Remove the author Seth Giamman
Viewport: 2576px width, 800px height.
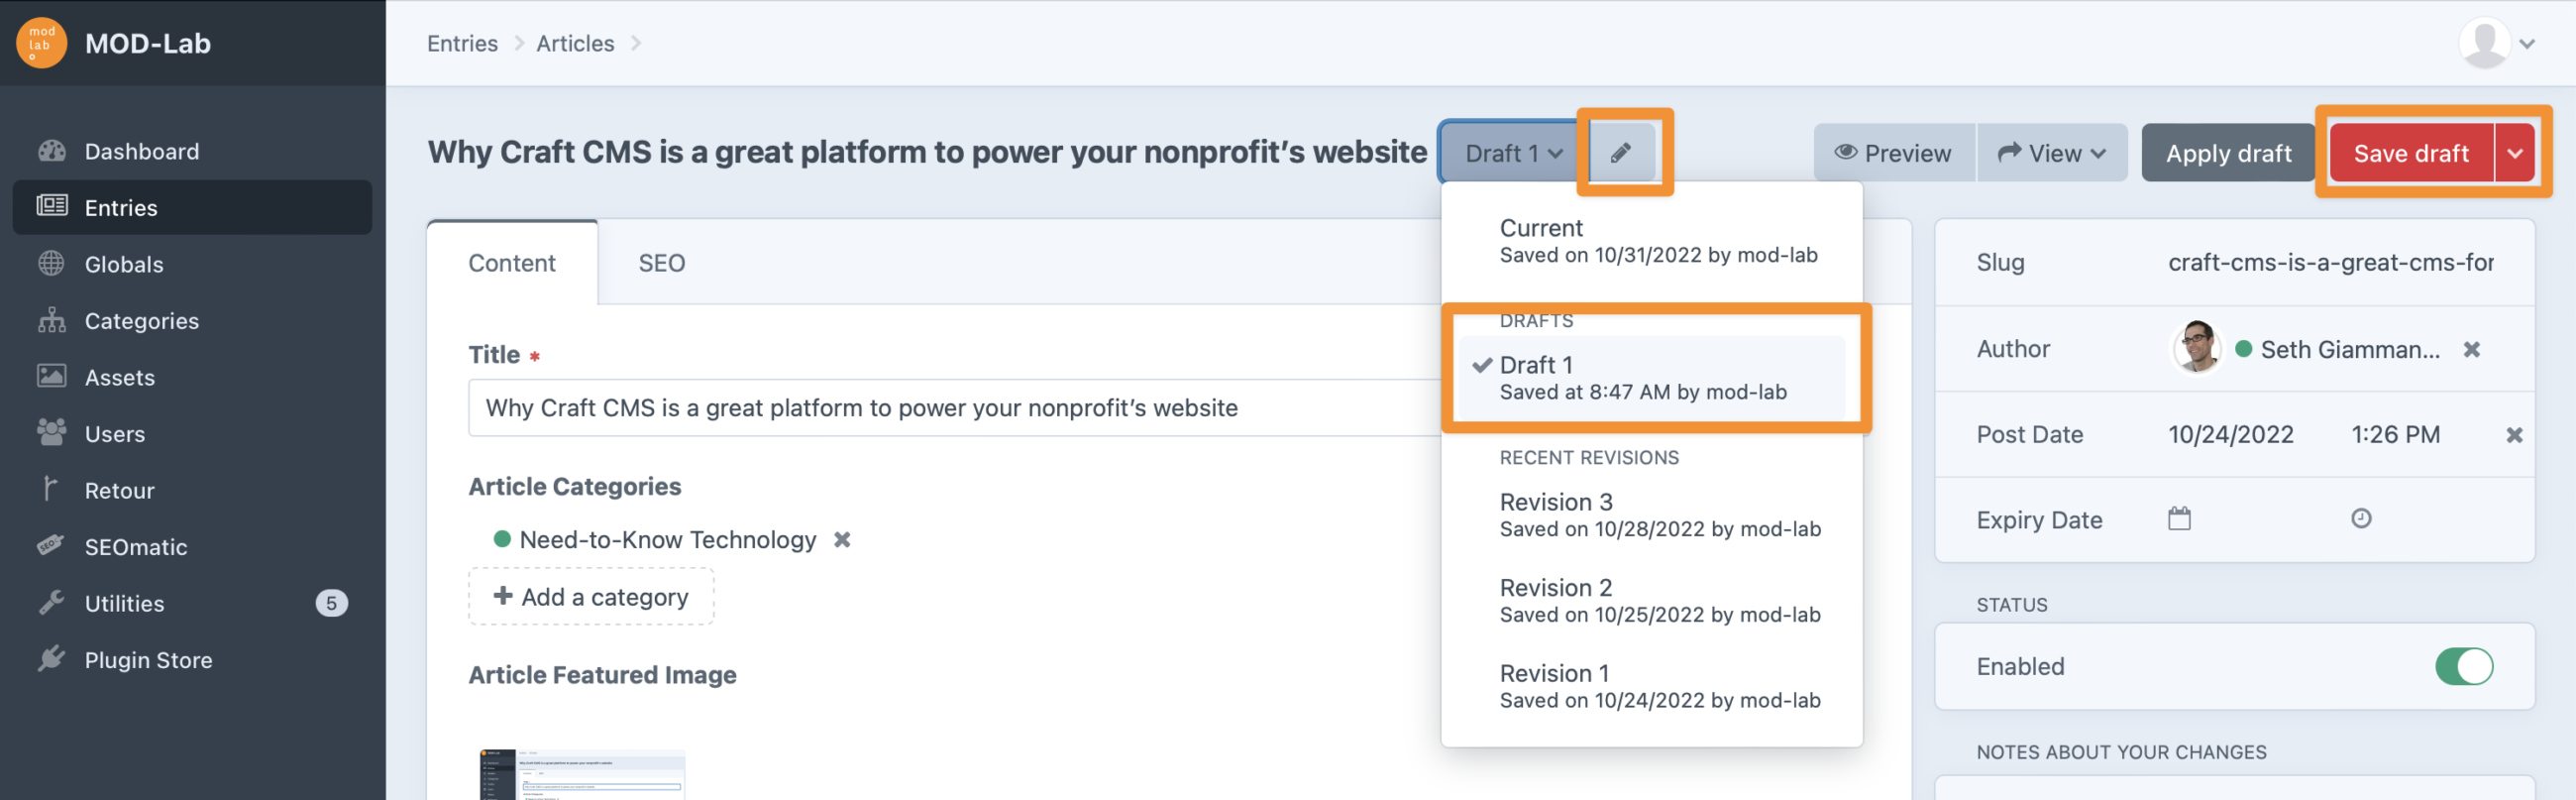(x=2471, y=349)
